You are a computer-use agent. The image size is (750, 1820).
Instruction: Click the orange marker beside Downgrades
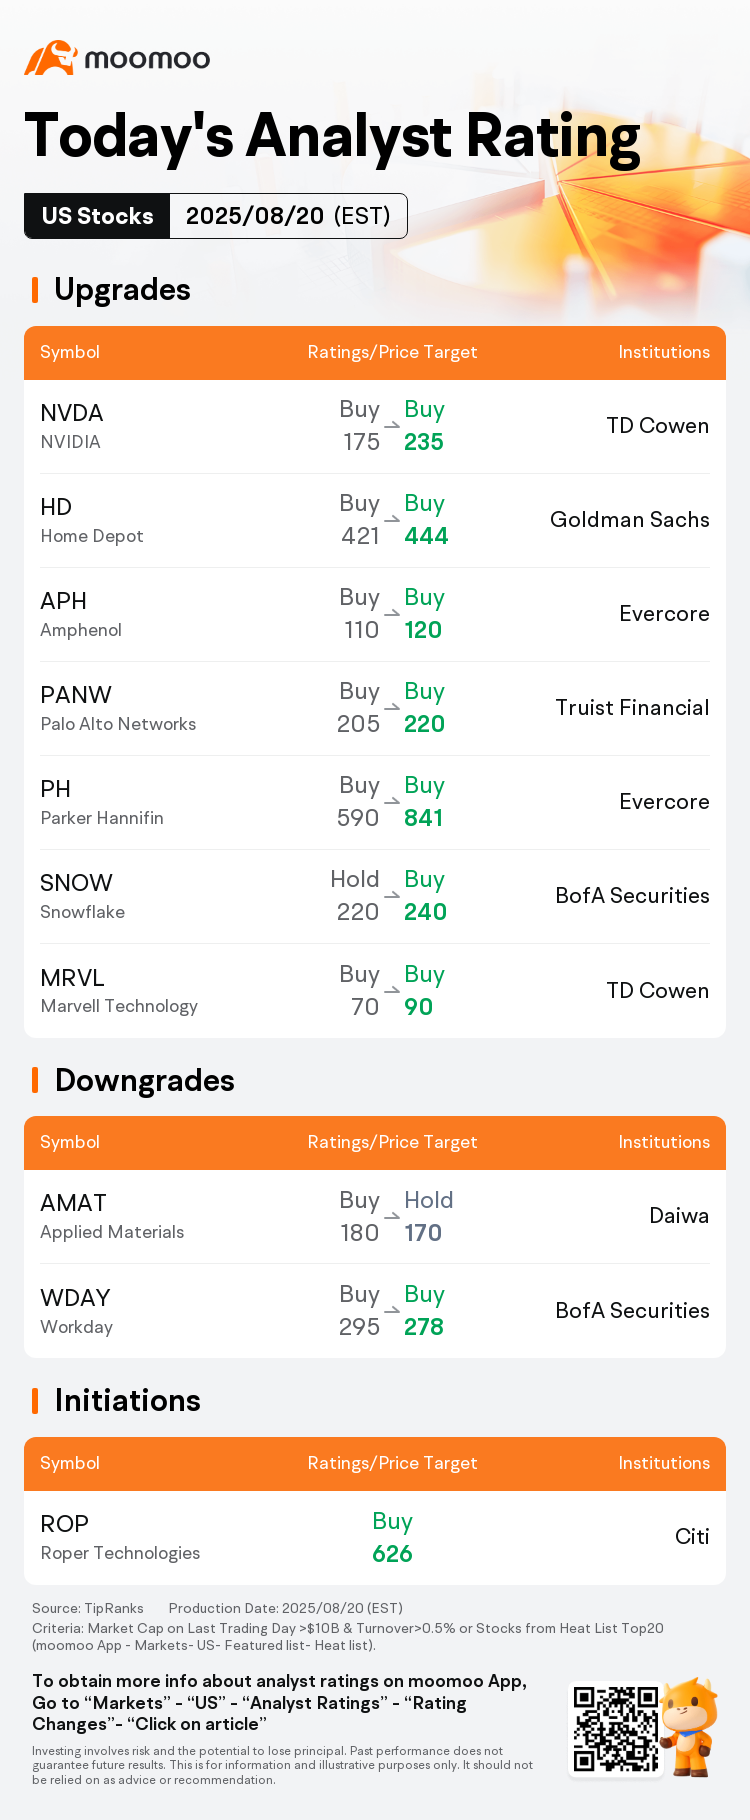coord(35,1080)
